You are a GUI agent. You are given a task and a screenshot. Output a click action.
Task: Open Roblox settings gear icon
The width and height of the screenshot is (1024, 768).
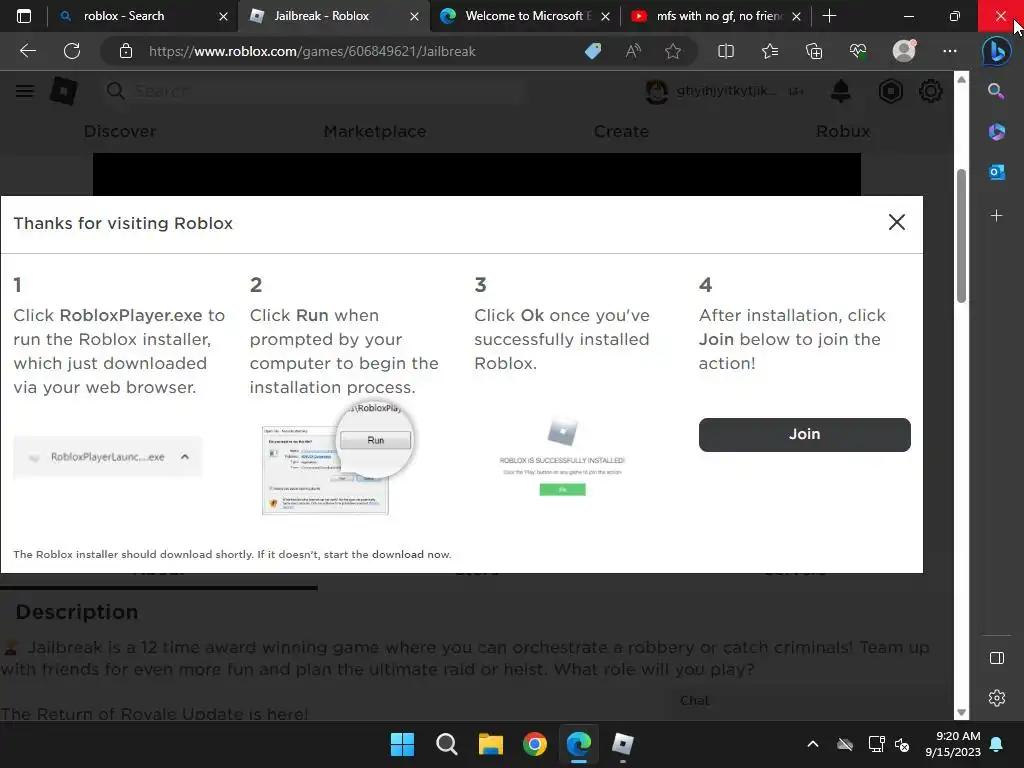pos(931,91)
